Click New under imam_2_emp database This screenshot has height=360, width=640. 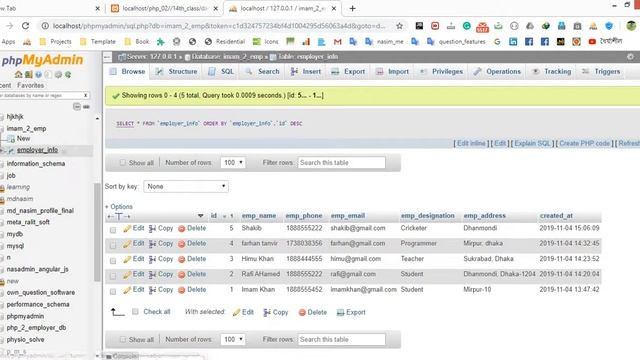tap(23, 138)
